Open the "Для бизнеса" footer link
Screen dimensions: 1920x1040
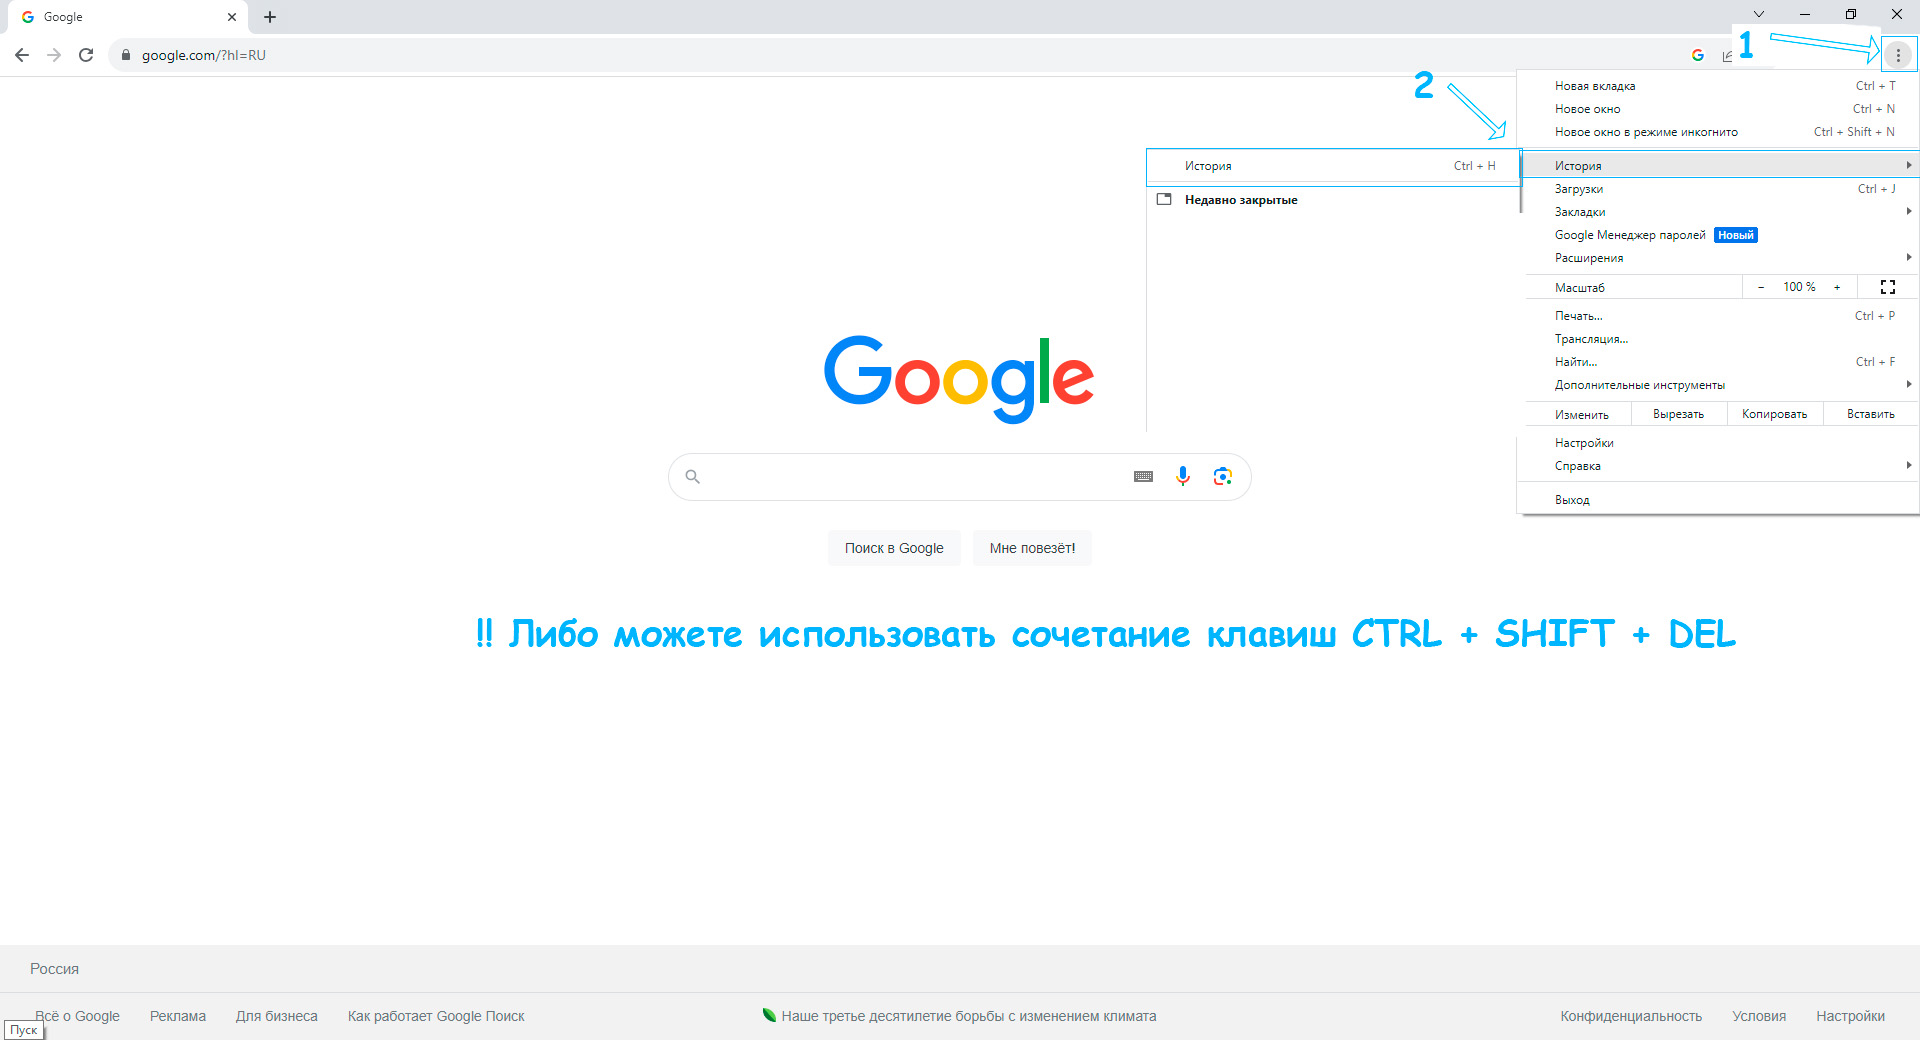pyautogui.click(x=277, y=1016)
